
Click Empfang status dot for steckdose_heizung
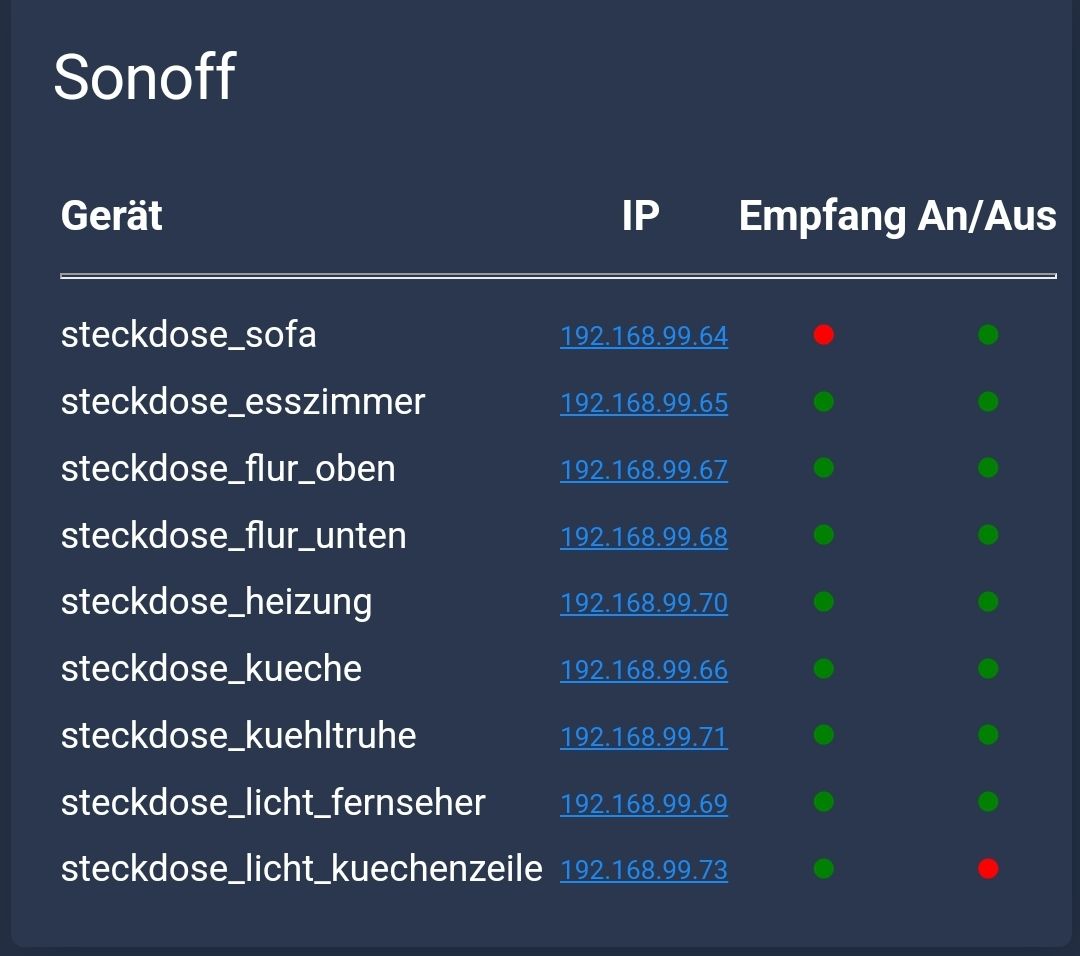(824, 602)
